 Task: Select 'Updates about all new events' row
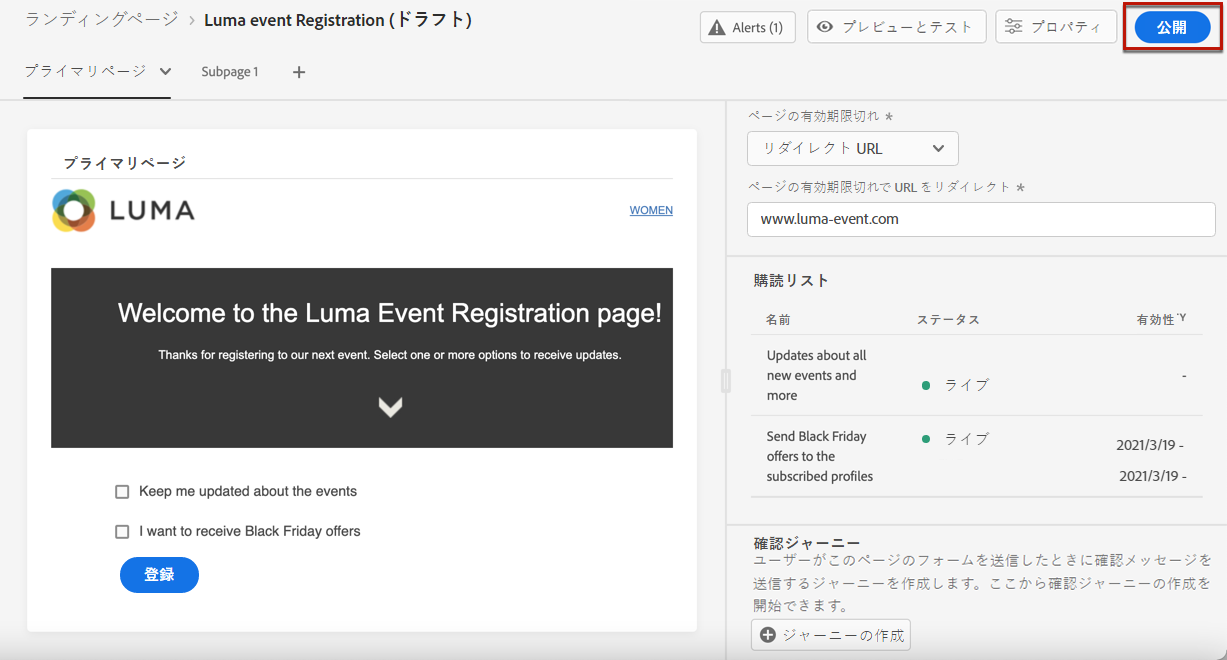tap(976, 375)
